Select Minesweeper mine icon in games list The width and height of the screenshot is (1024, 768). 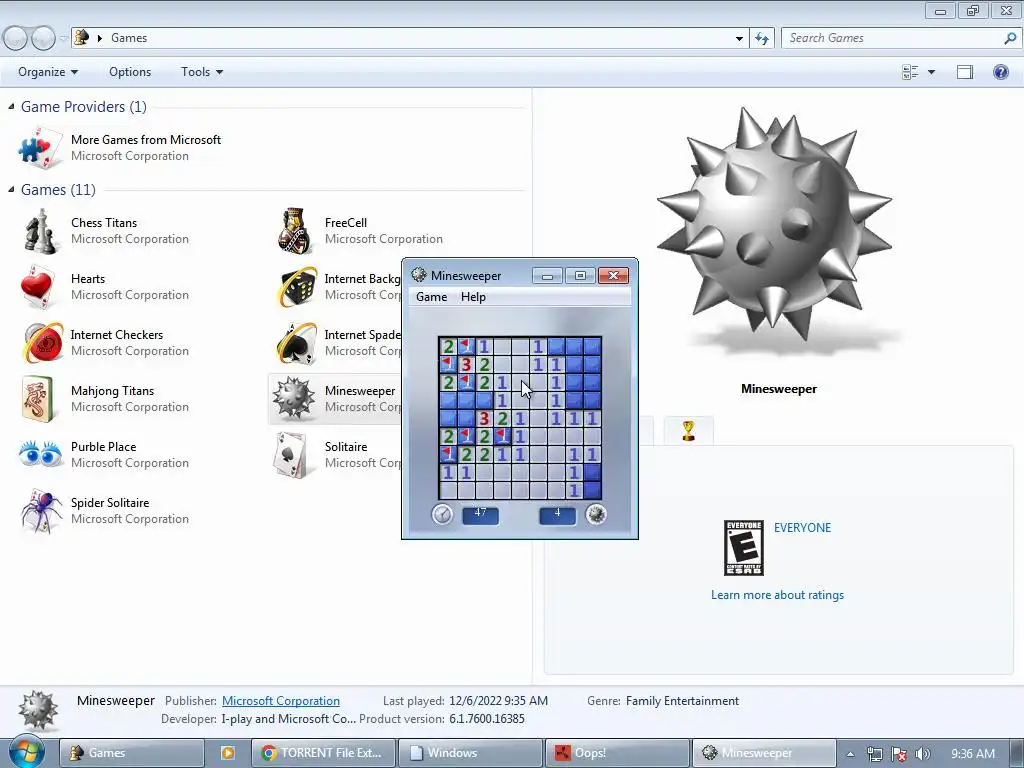click(293, 398)
